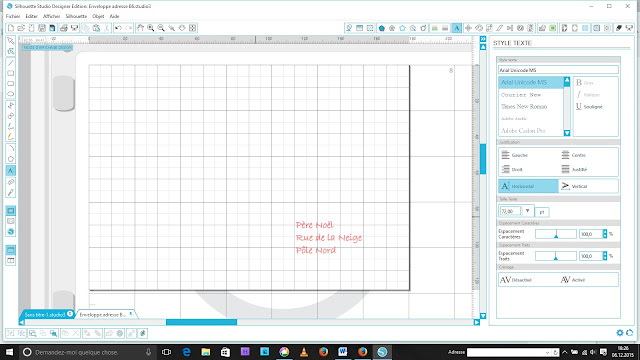Viewport: 640px width, 360px height.
Task: Open the text size dropdown arrow
Action: tap(527, 211)
